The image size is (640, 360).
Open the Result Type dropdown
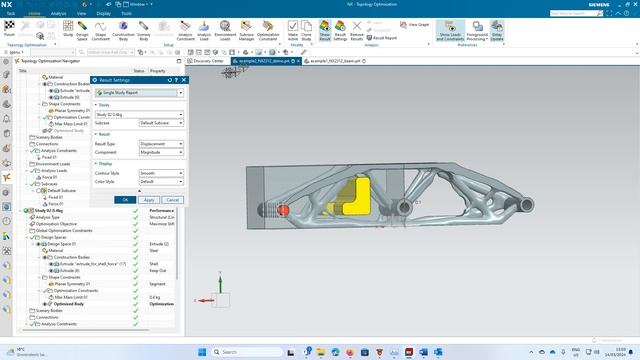click(161, 144)
